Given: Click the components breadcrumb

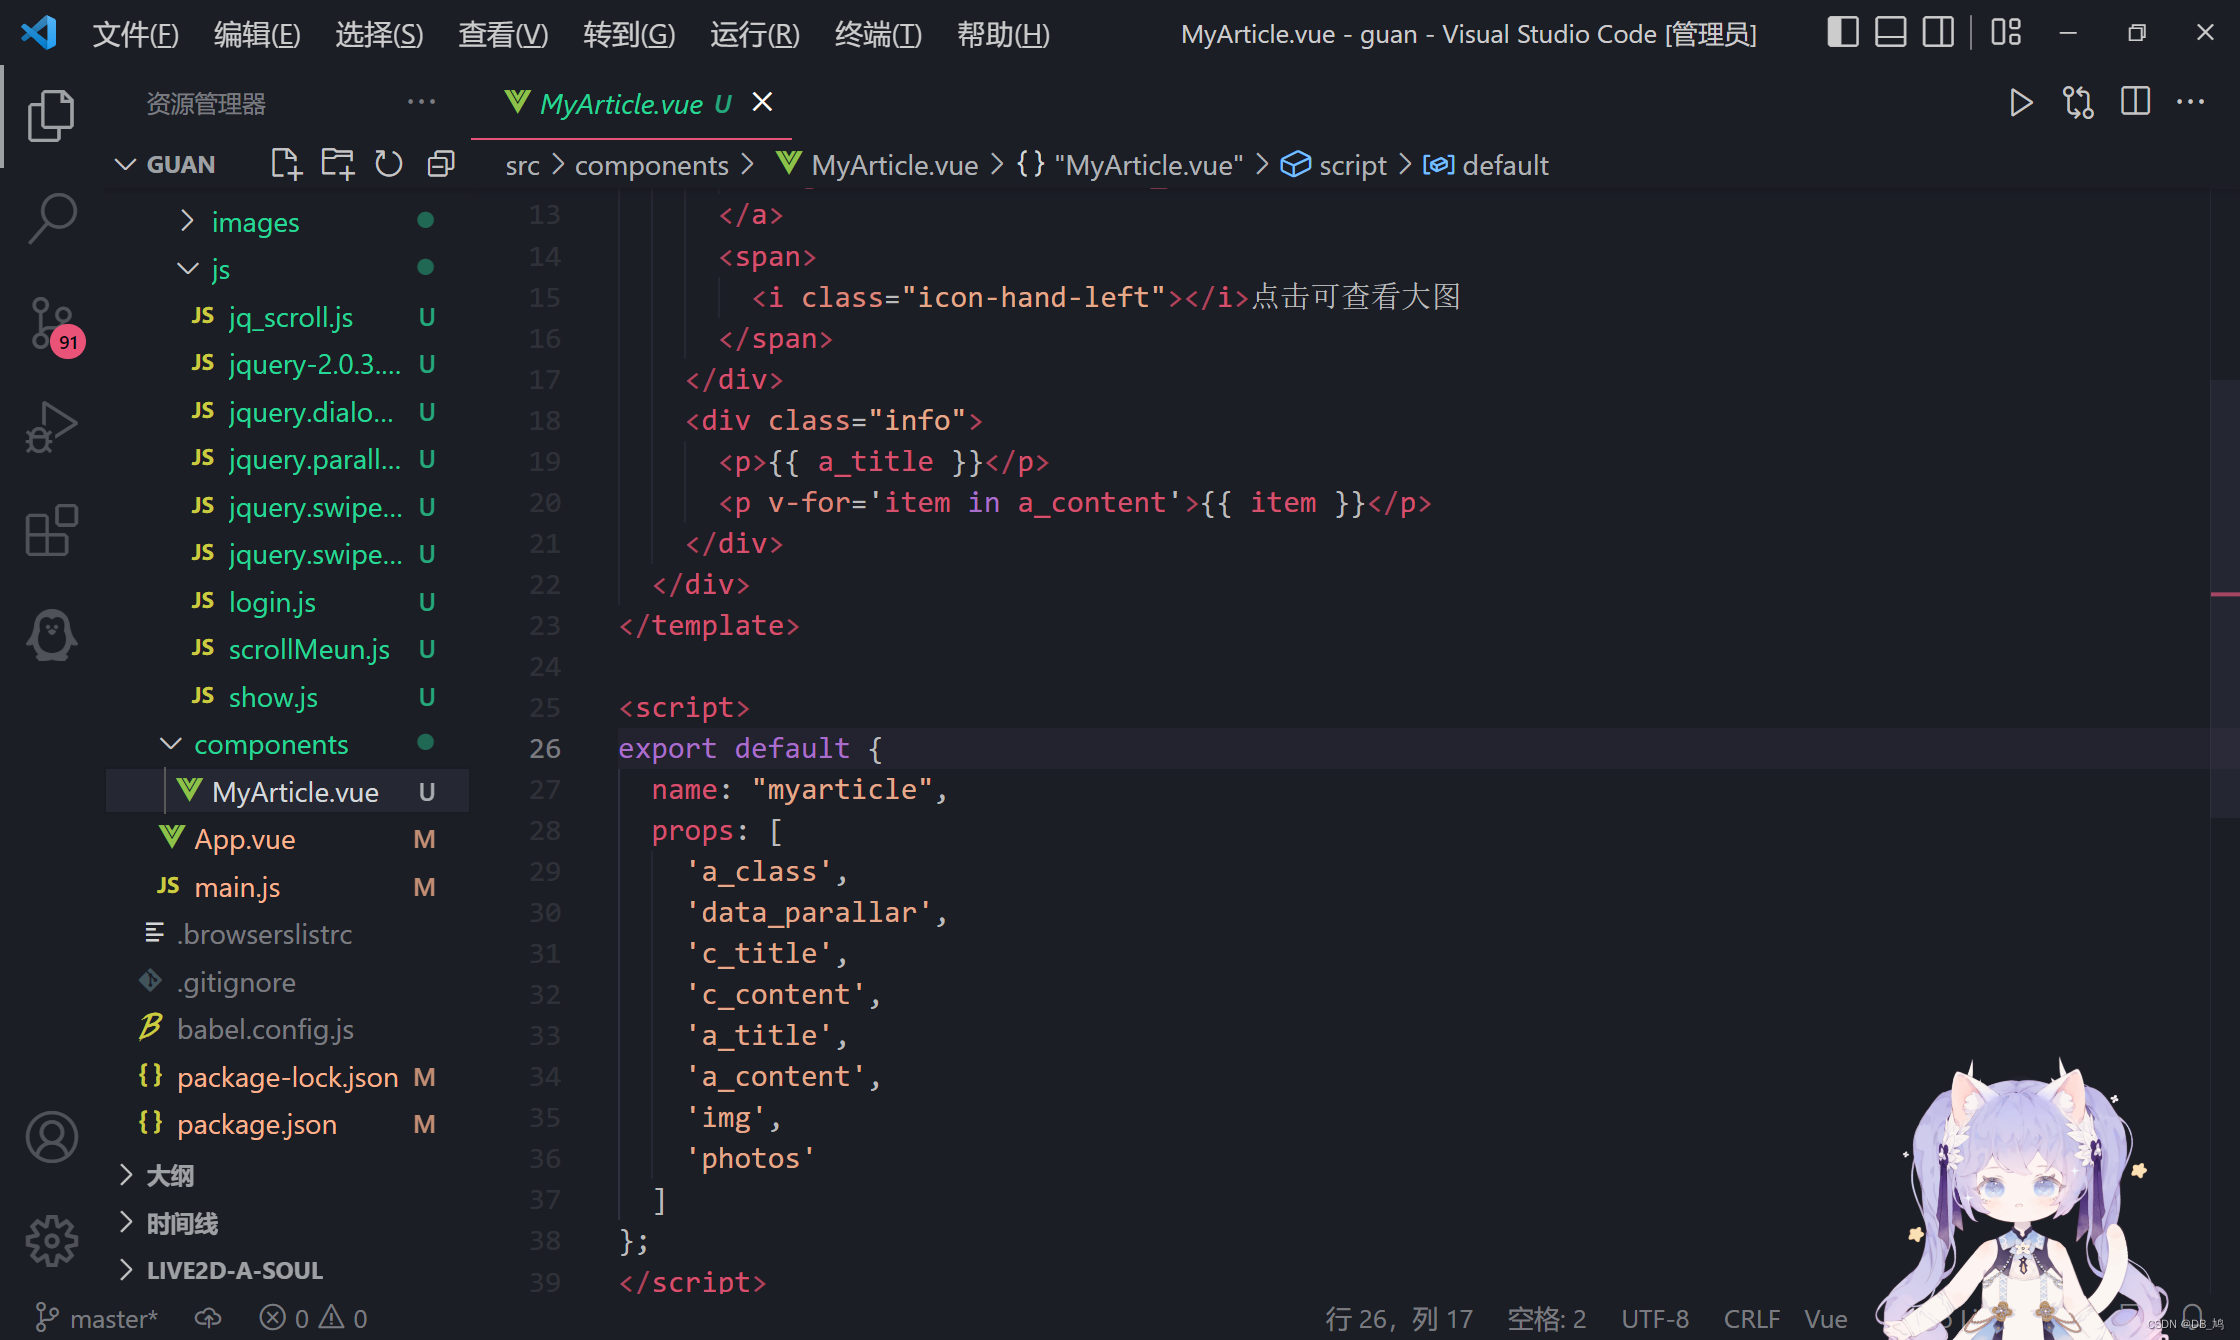Looking at the screenshot, I should (x=651, y=165).
